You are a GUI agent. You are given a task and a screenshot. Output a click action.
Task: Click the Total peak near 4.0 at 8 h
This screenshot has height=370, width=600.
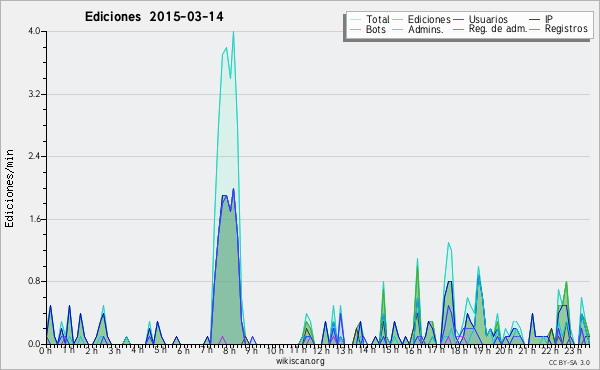pos(233,32)
